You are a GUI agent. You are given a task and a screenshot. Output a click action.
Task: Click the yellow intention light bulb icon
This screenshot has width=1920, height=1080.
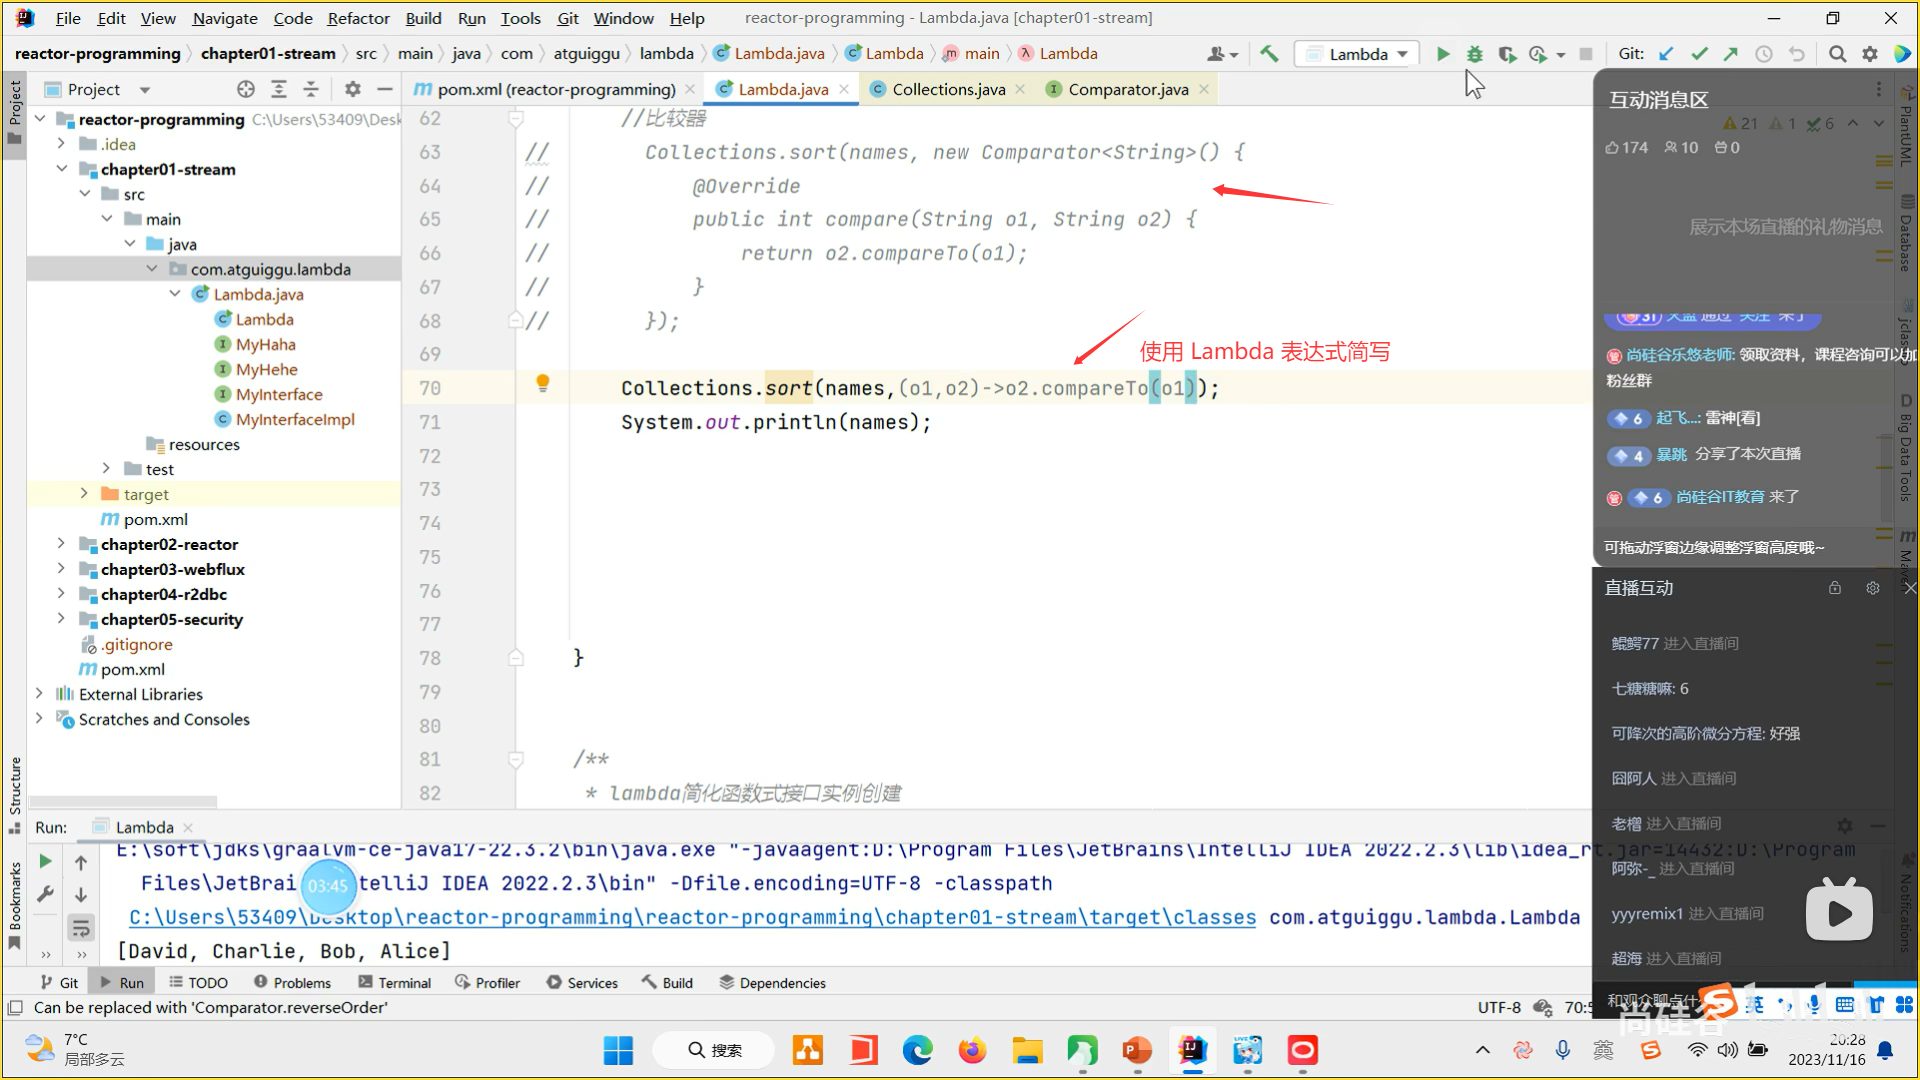pos(542,383)
